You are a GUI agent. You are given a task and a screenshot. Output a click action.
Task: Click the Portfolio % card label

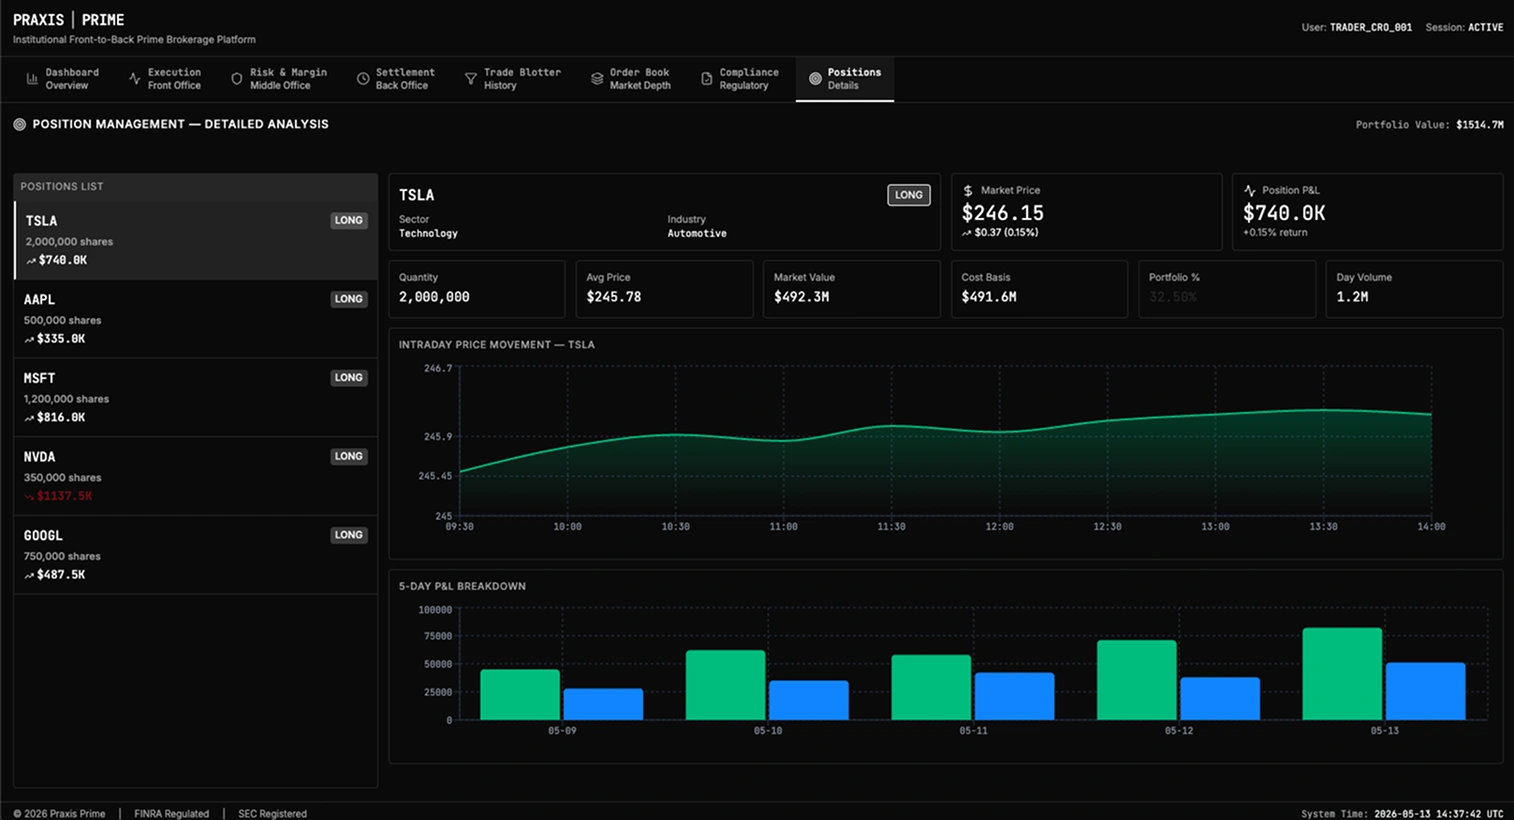tap(1174, 277)
